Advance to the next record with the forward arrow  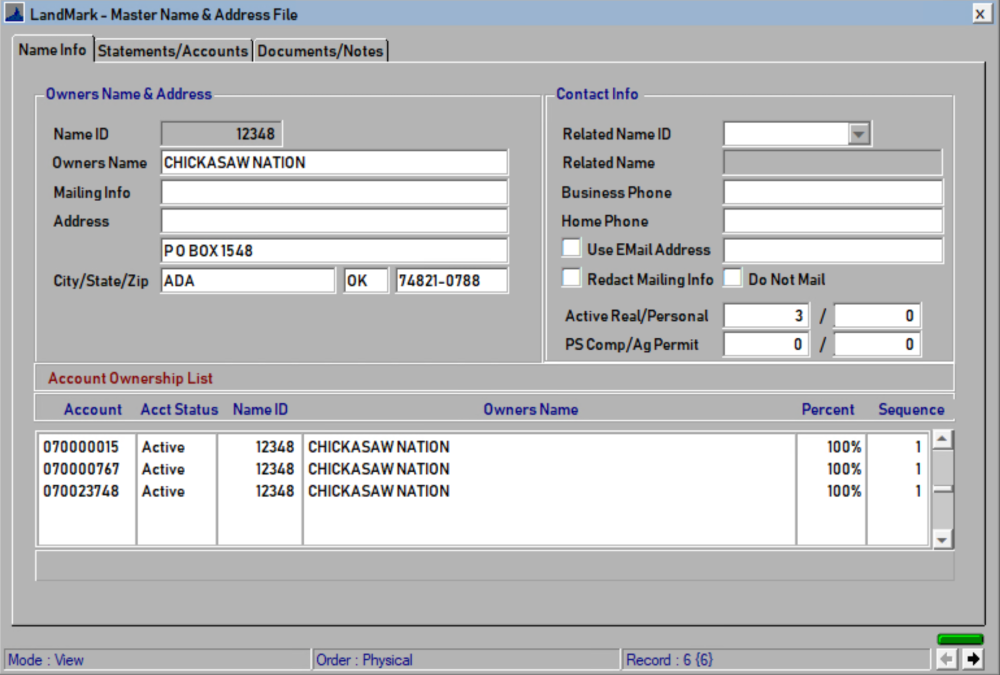(972, 658)
